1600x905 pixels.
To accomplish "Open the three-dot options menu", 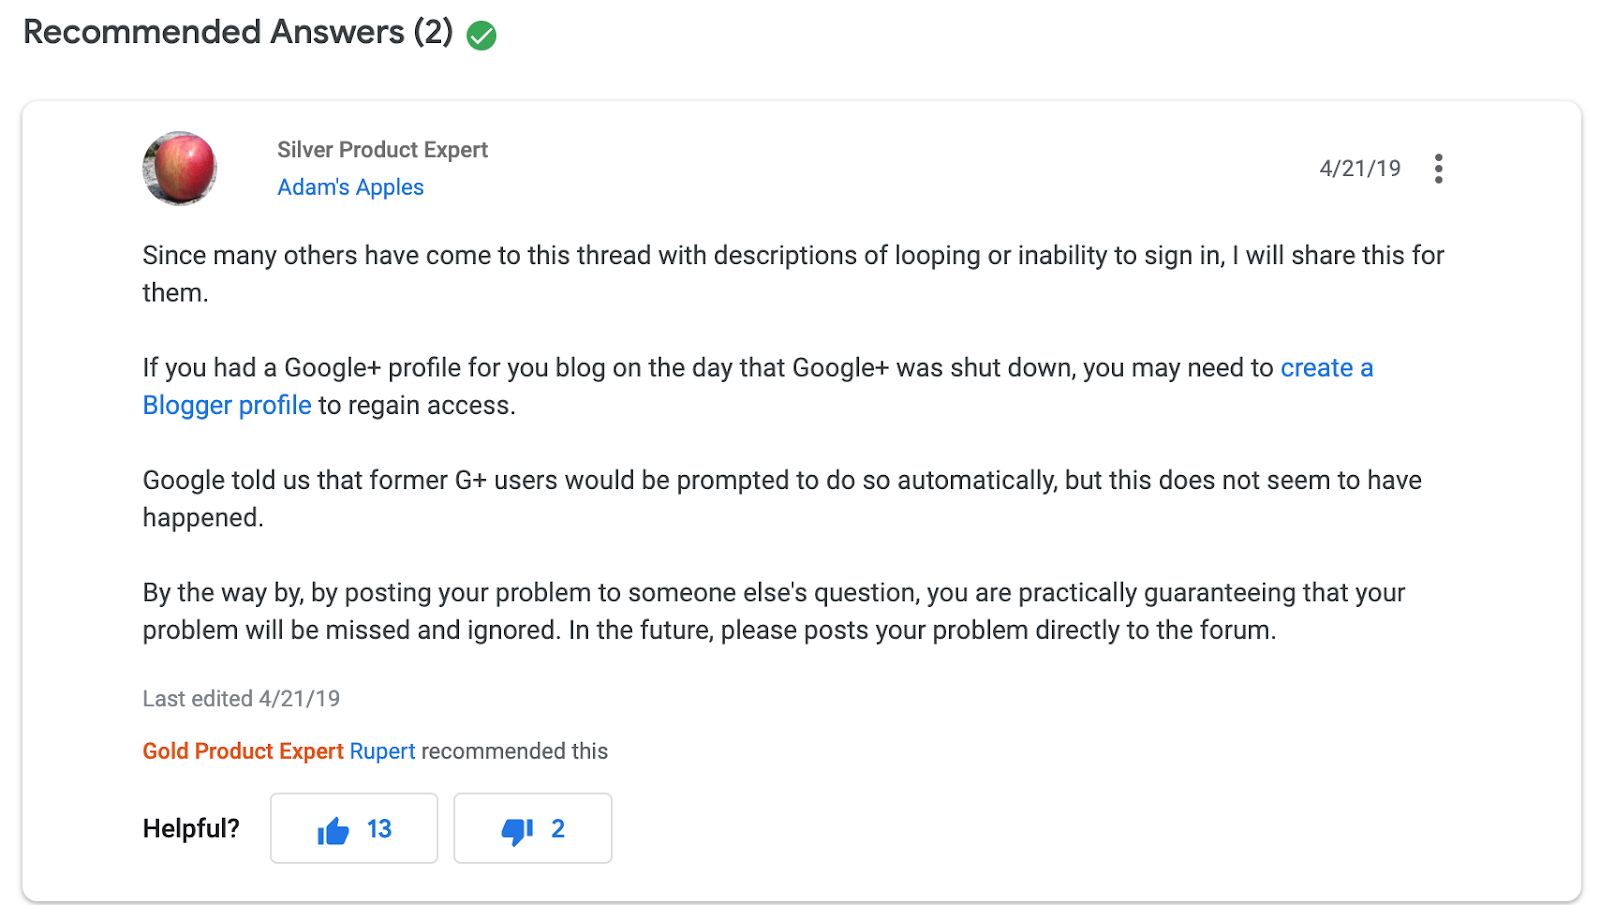I will (x=1438, y=168).
